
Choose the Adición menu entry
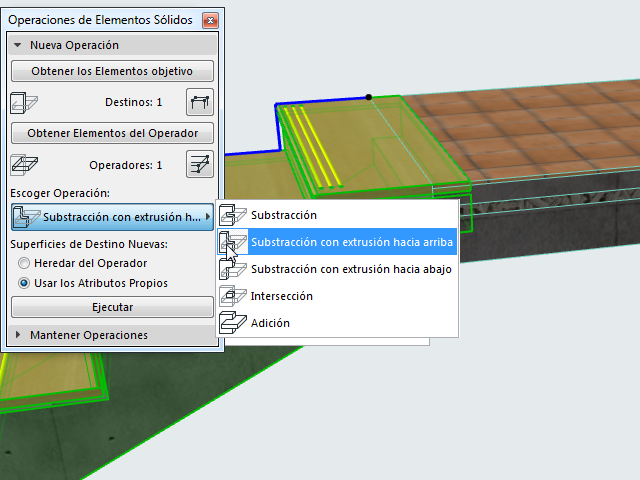(x=338, y=323)
